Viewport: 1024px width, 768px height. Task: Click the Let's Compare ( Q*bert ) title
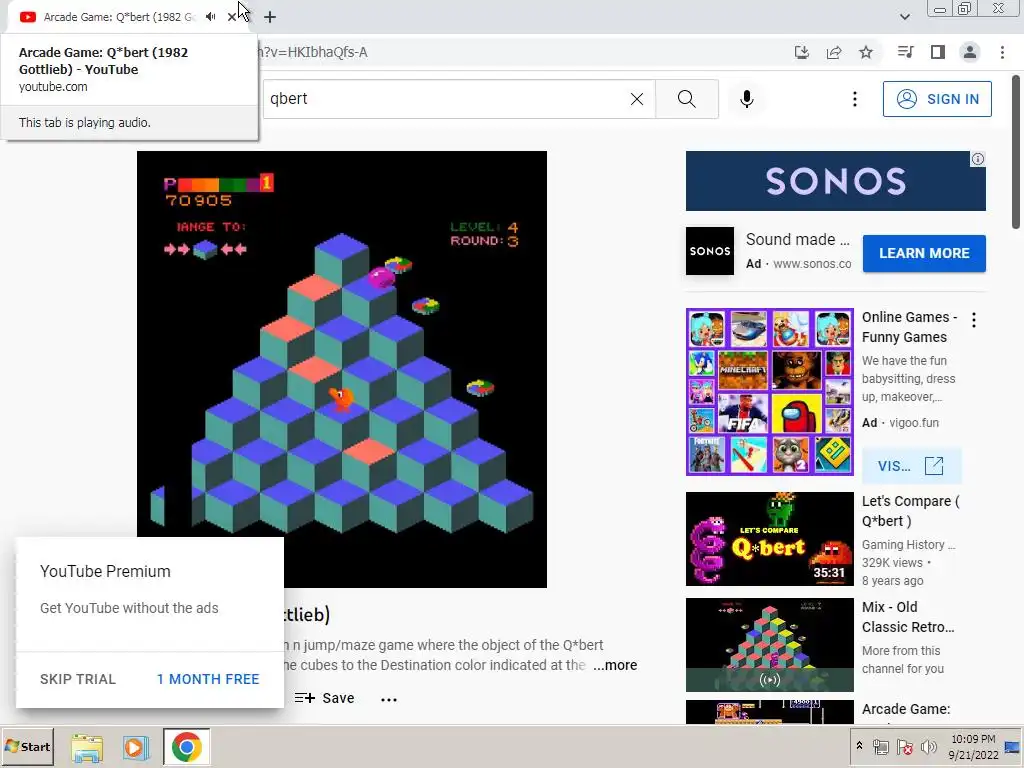pos(910,511)
